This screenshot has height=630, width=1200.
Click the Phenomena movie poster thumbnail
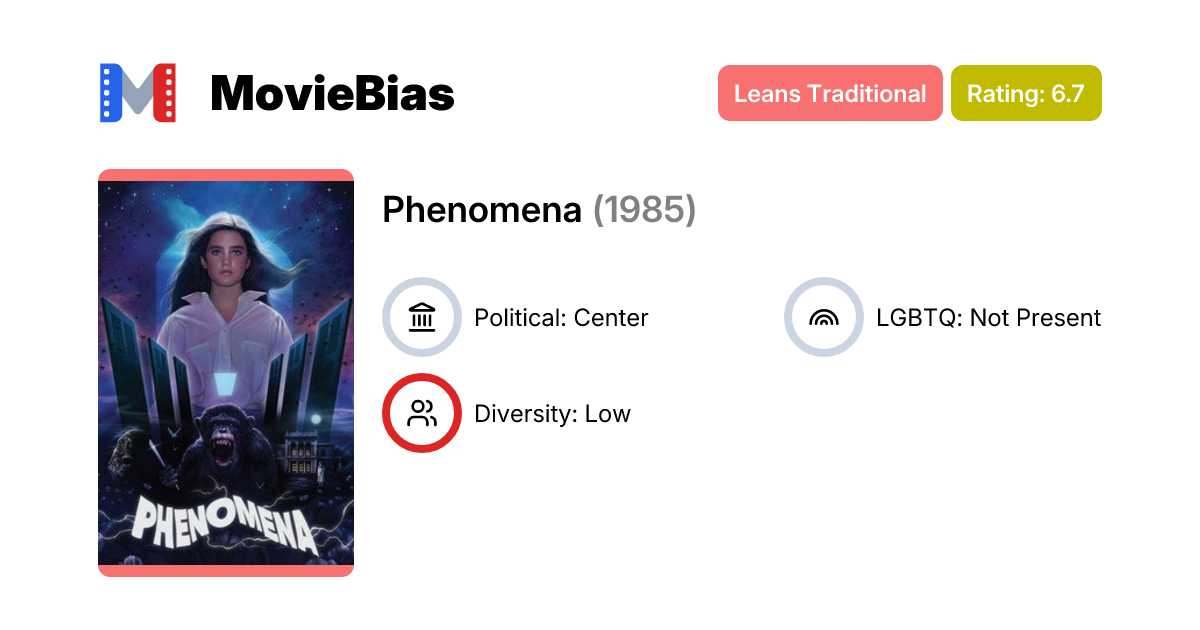coord(225,372)
